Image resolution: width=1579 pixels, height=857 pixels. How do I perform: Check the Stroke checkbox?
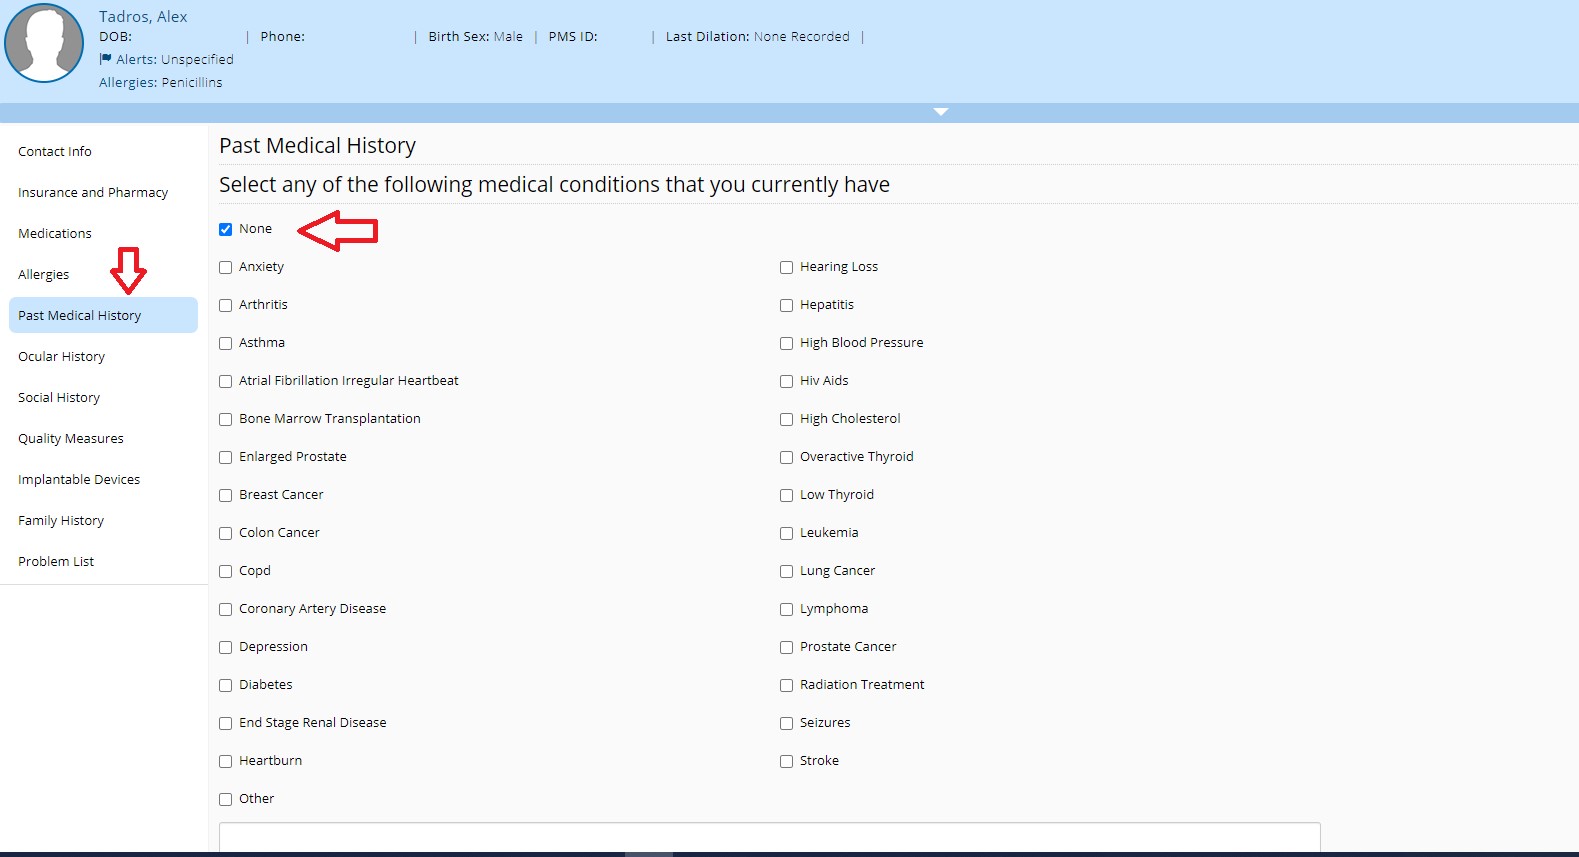click(x=787, y=761)
